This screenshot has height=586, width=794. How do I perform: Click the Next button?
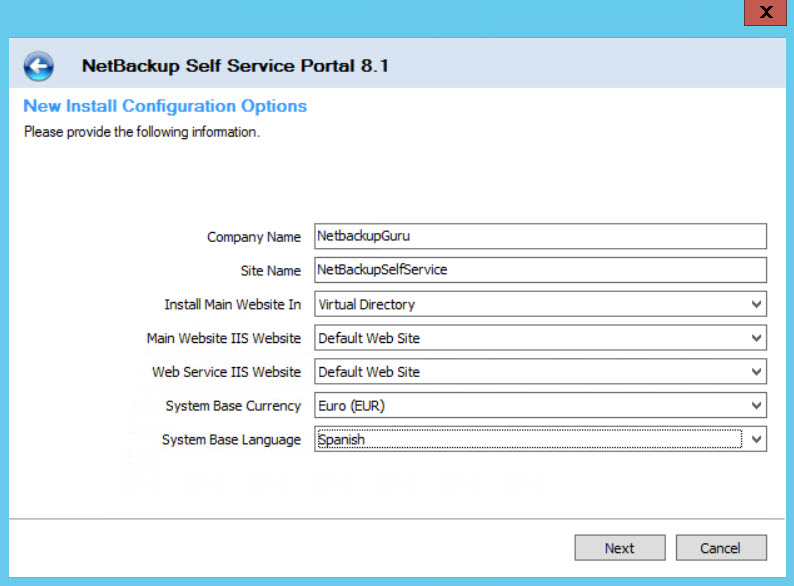pos(620,548)
